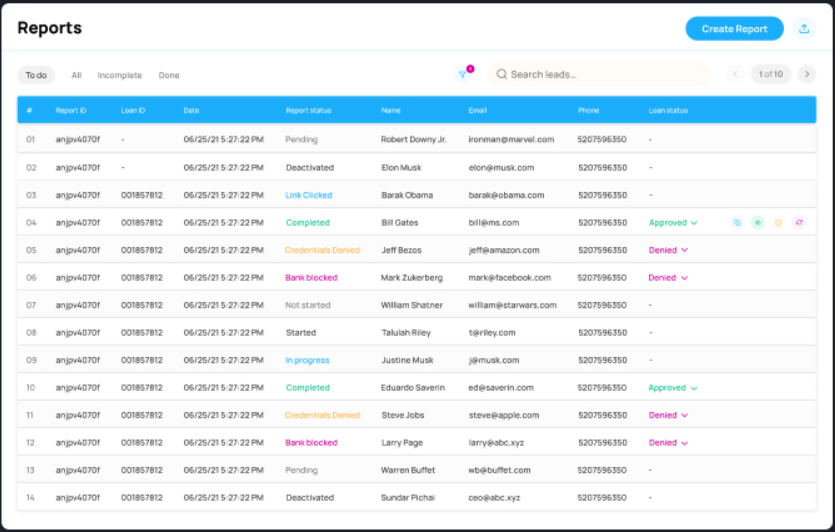Focus the Search leads input field
This screenshot has width=835, height=532.
click(x=600, y=75)
